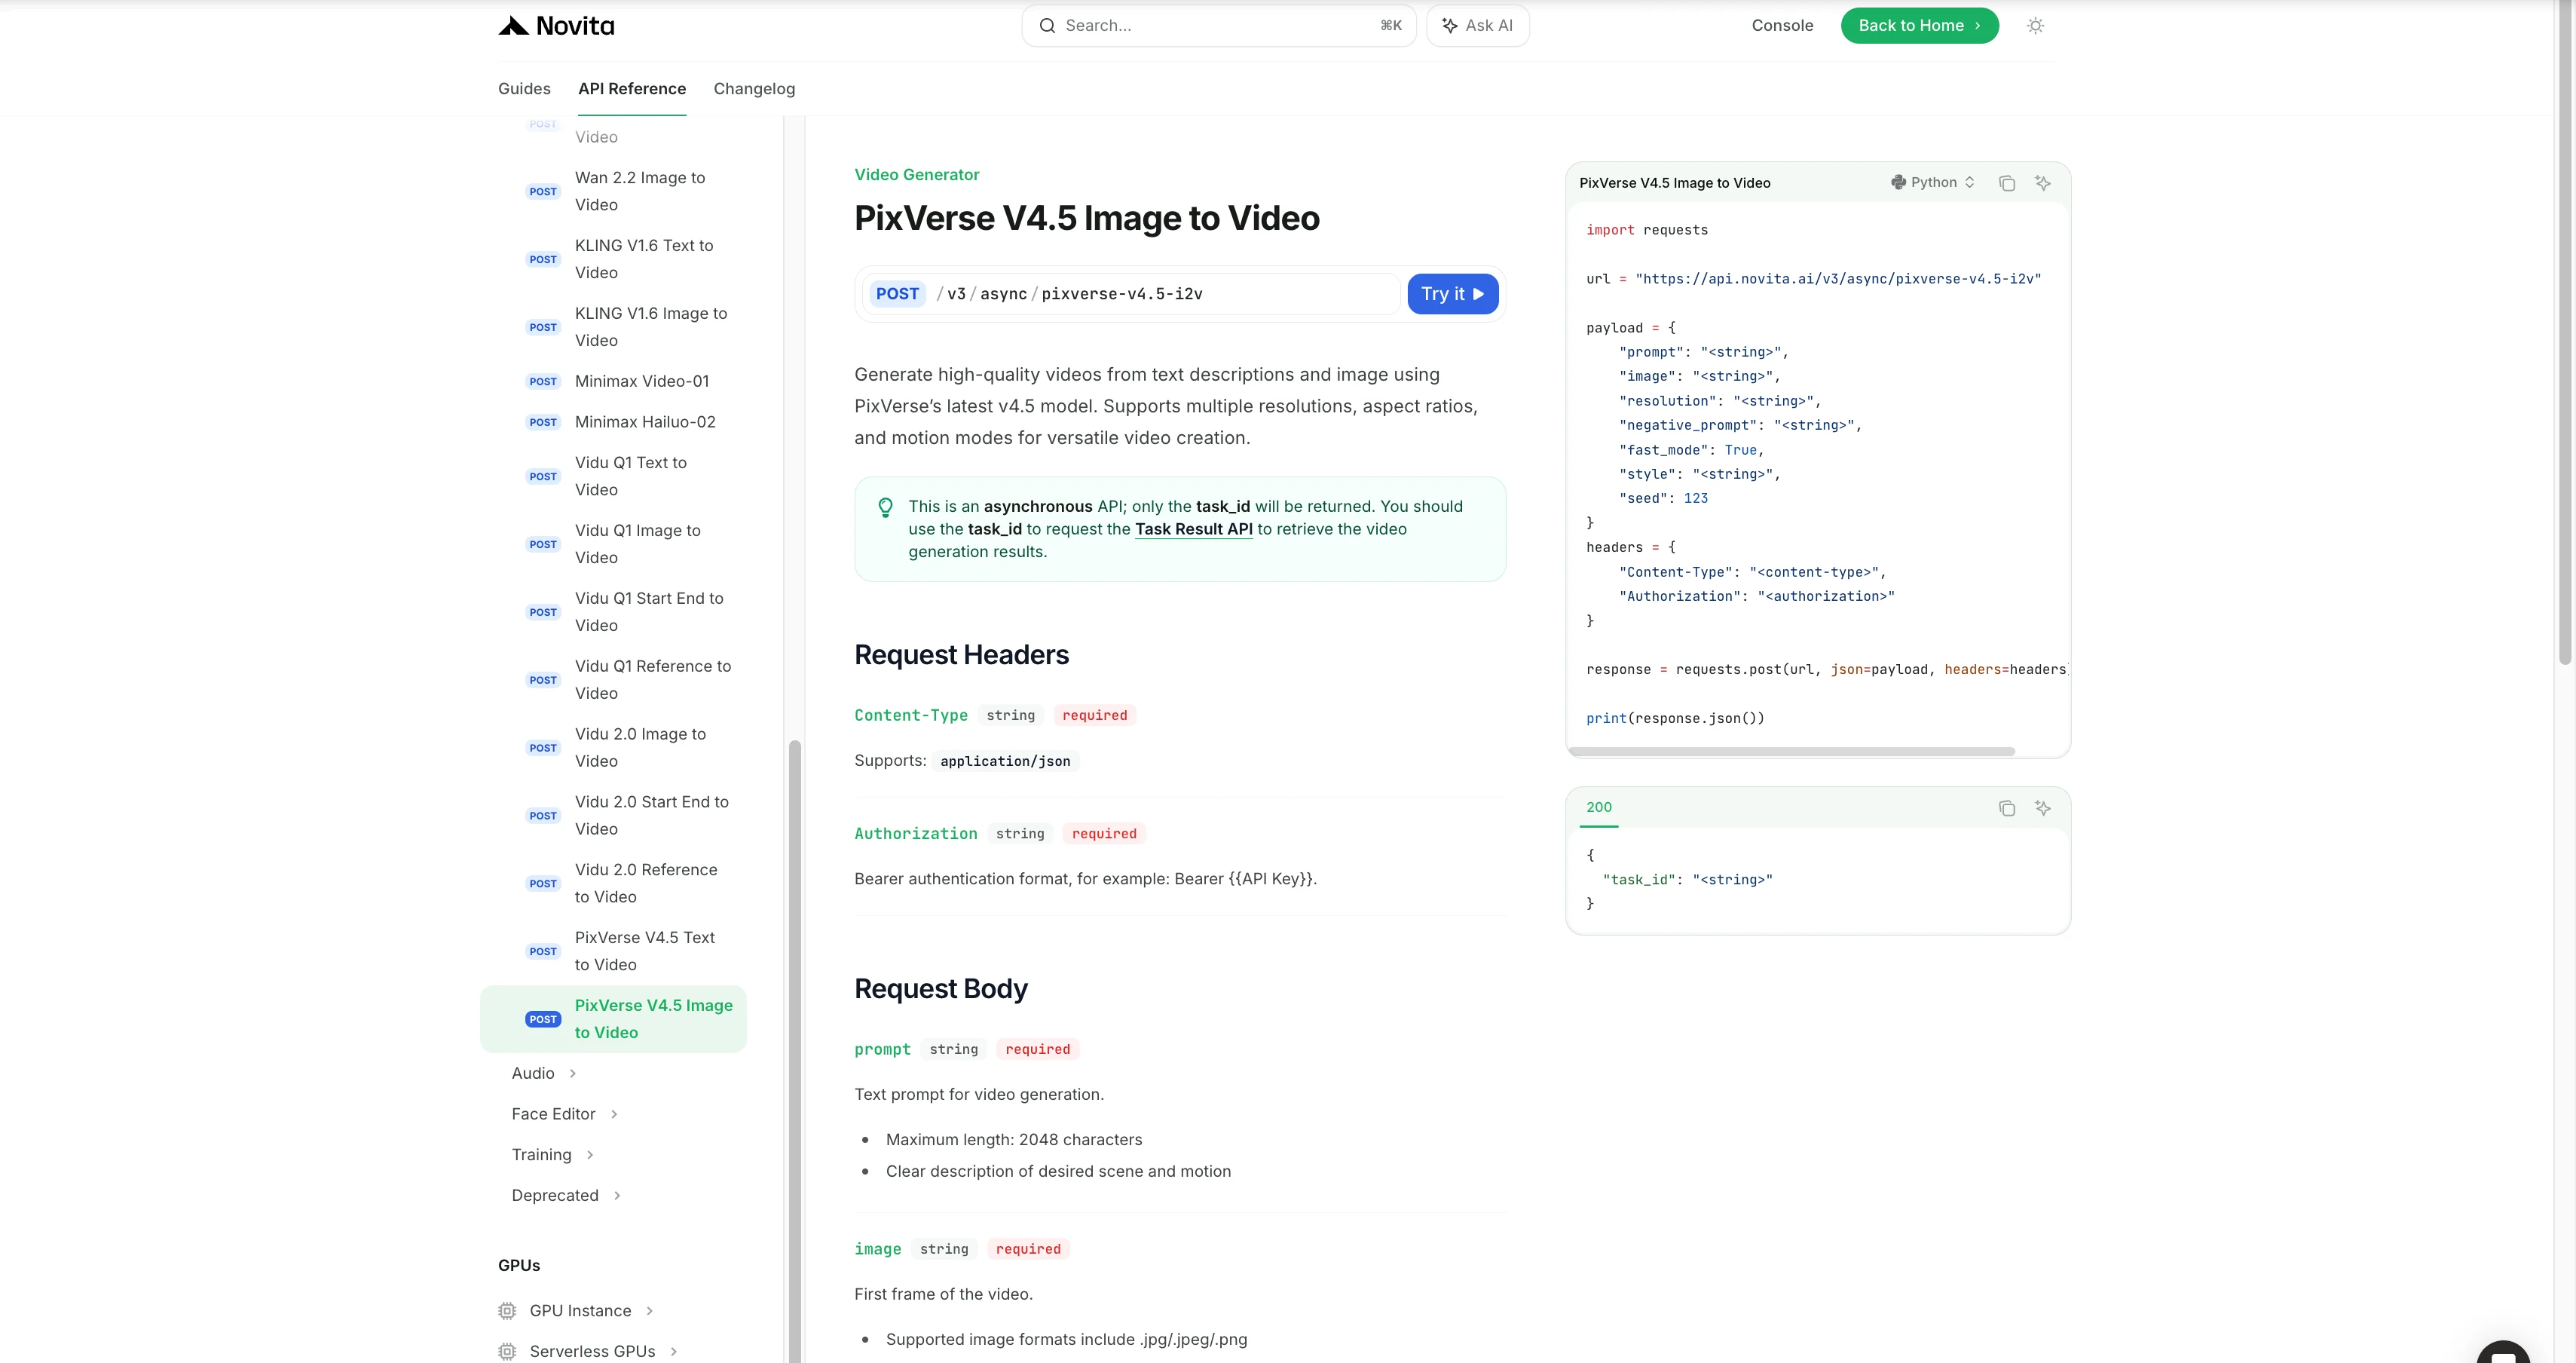The height and width of the screenshot is (1363, 2576).
Task: Open Vidu 2.0 Reference to Video
Action: pyautogui.click(x=645, y=884)
